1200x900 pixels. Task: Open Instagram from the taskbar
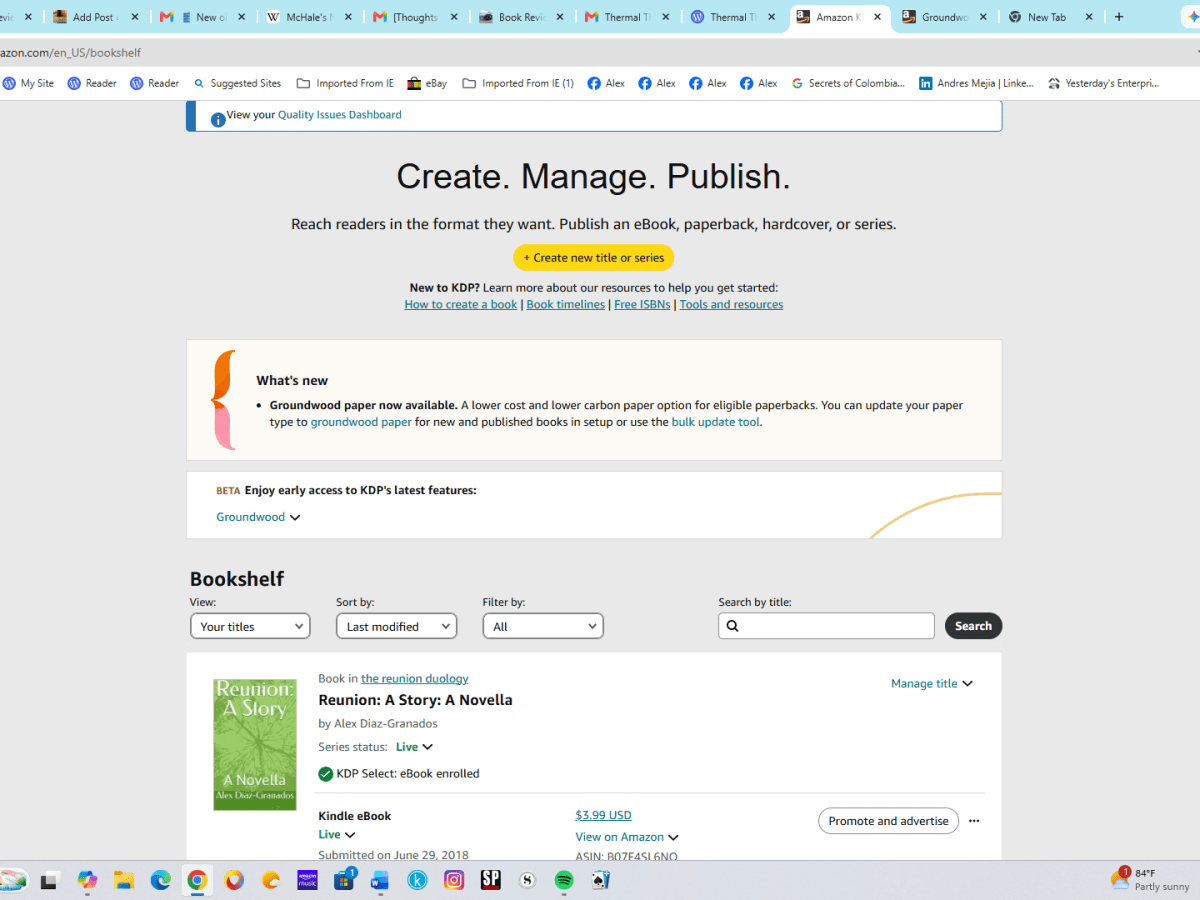pos(454,880)
